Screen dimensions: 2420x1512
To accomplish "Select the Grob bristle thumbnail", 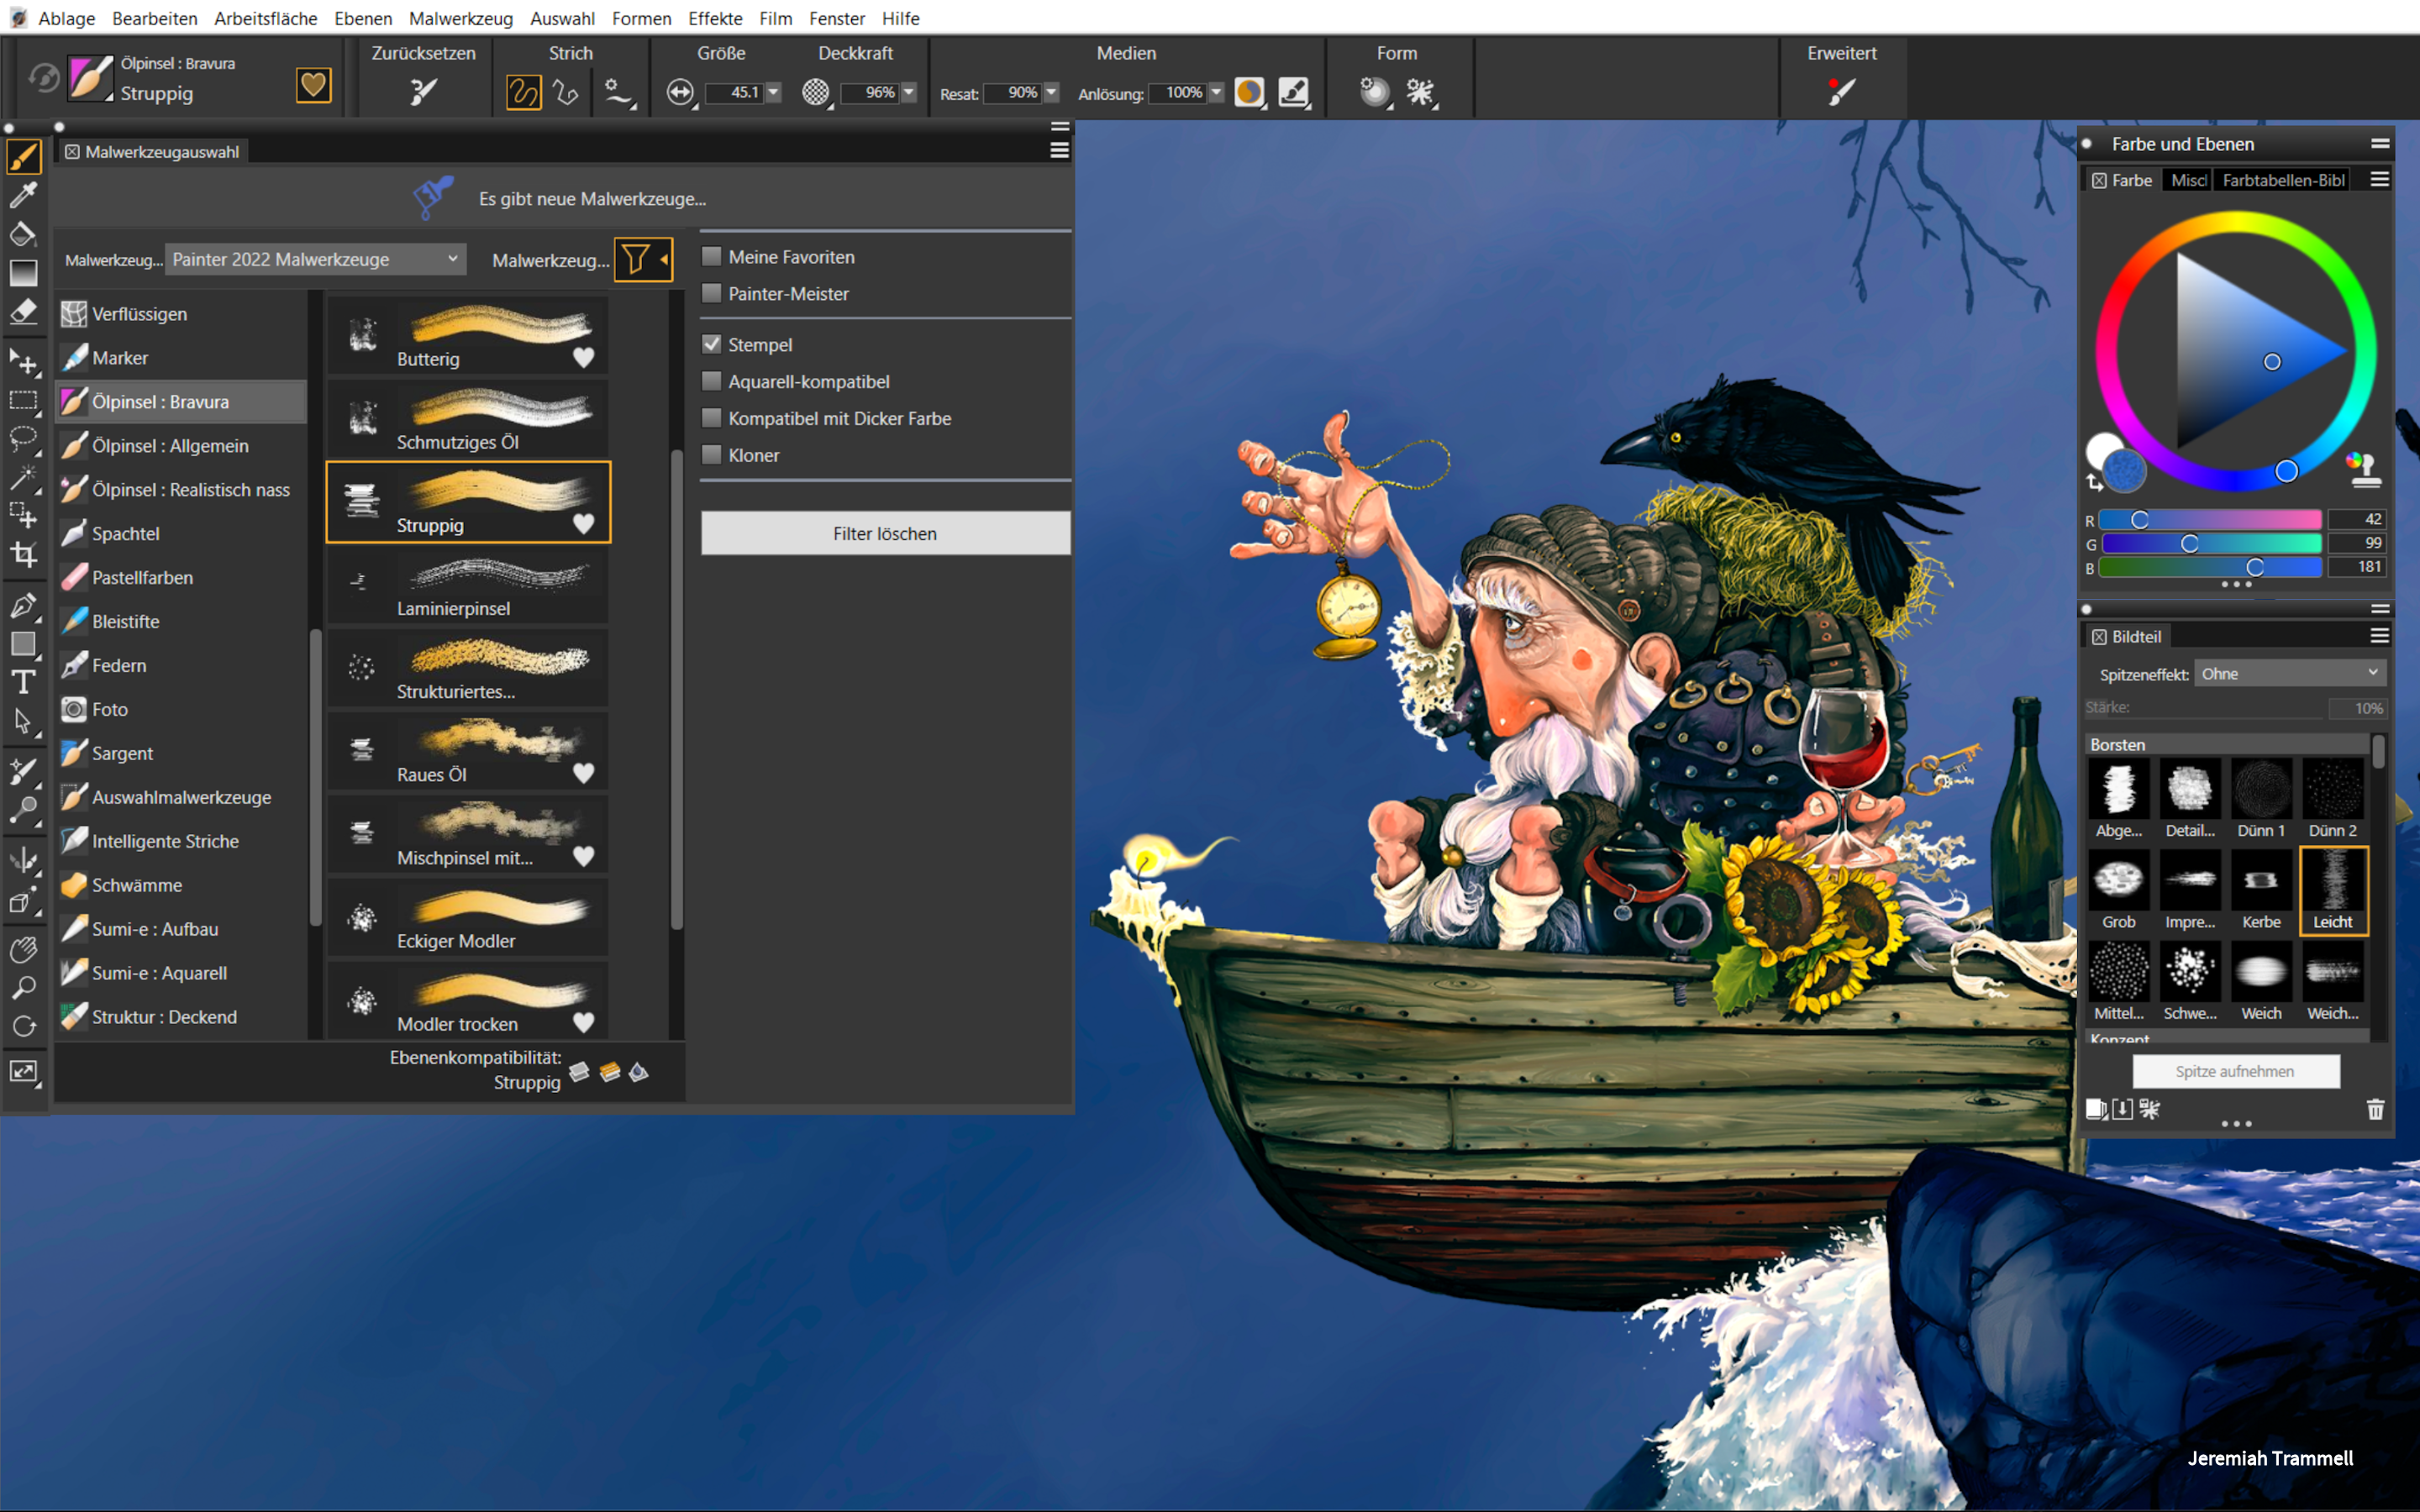I will click(x=2118, y=890).
